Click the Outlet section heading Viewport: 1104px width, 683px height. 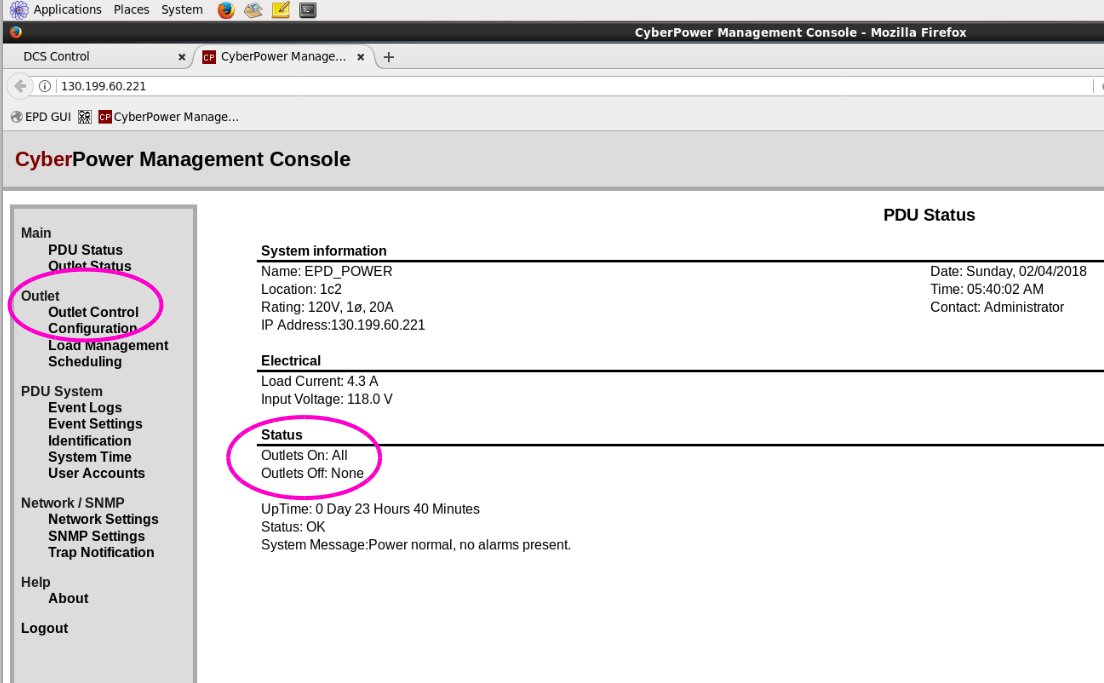pyautogui.click(x=40, y=296)
